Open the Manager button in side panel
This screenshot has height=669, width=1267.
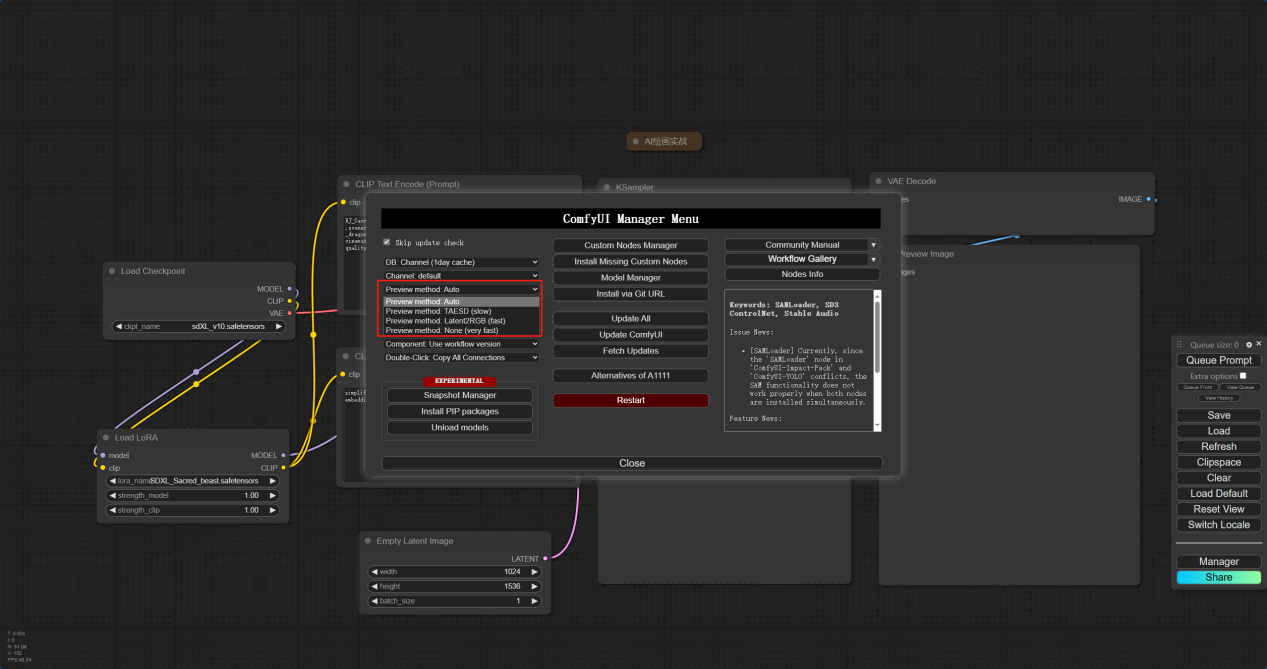coord(1219,562)
